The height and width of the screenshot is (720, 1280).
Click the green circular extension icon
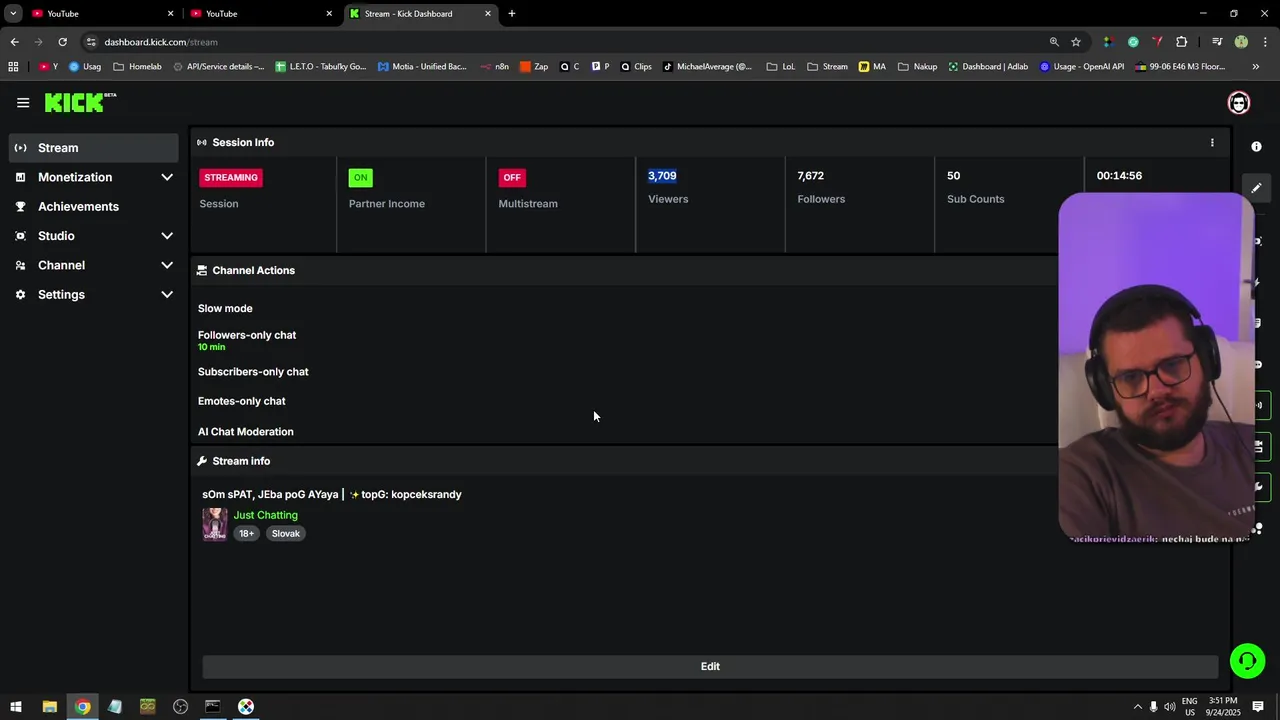(x=1133, y=42)
